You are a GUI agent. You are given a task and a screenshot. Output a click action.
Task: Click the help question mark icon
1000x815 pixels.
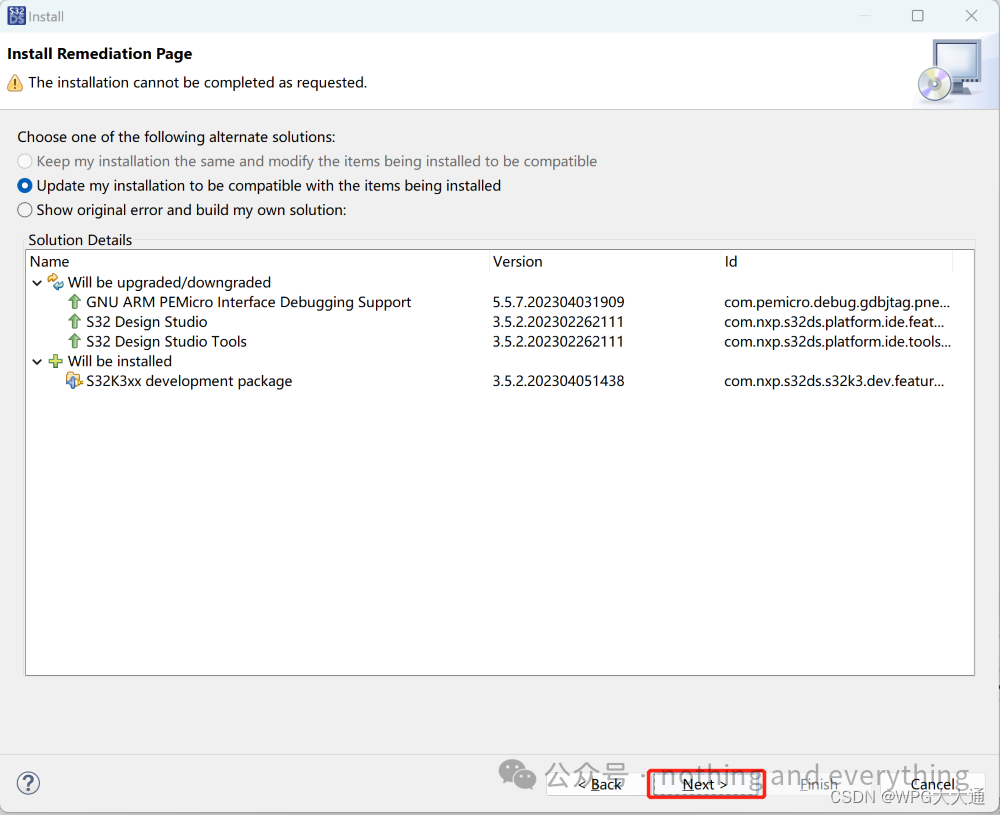(28, 782)
